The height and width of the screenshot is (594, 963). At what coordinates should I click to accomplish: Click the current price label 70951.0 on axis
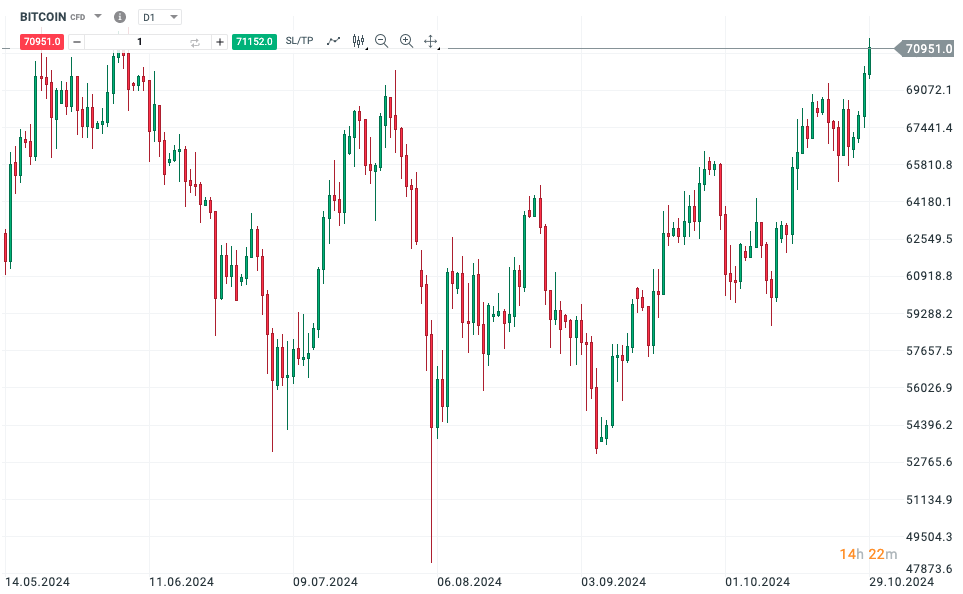tap(925, 49)
